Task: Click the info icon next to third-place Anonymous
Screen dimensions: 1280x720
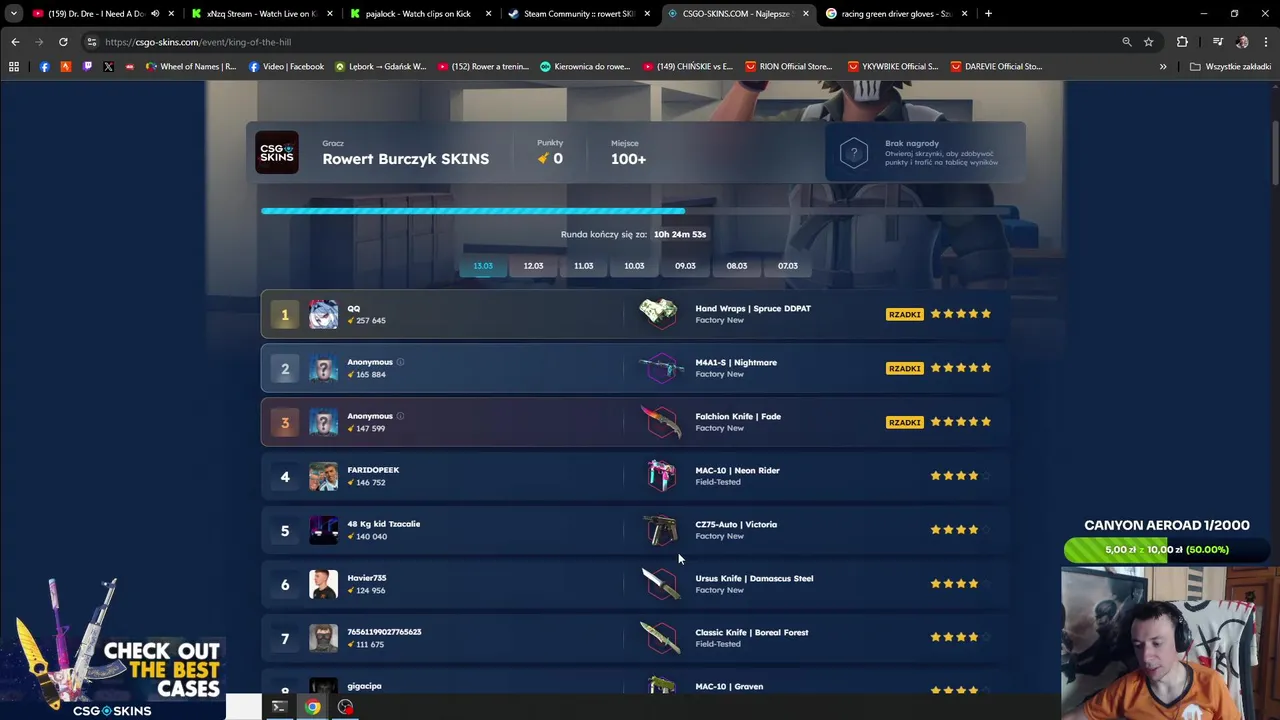Action: 400,416
